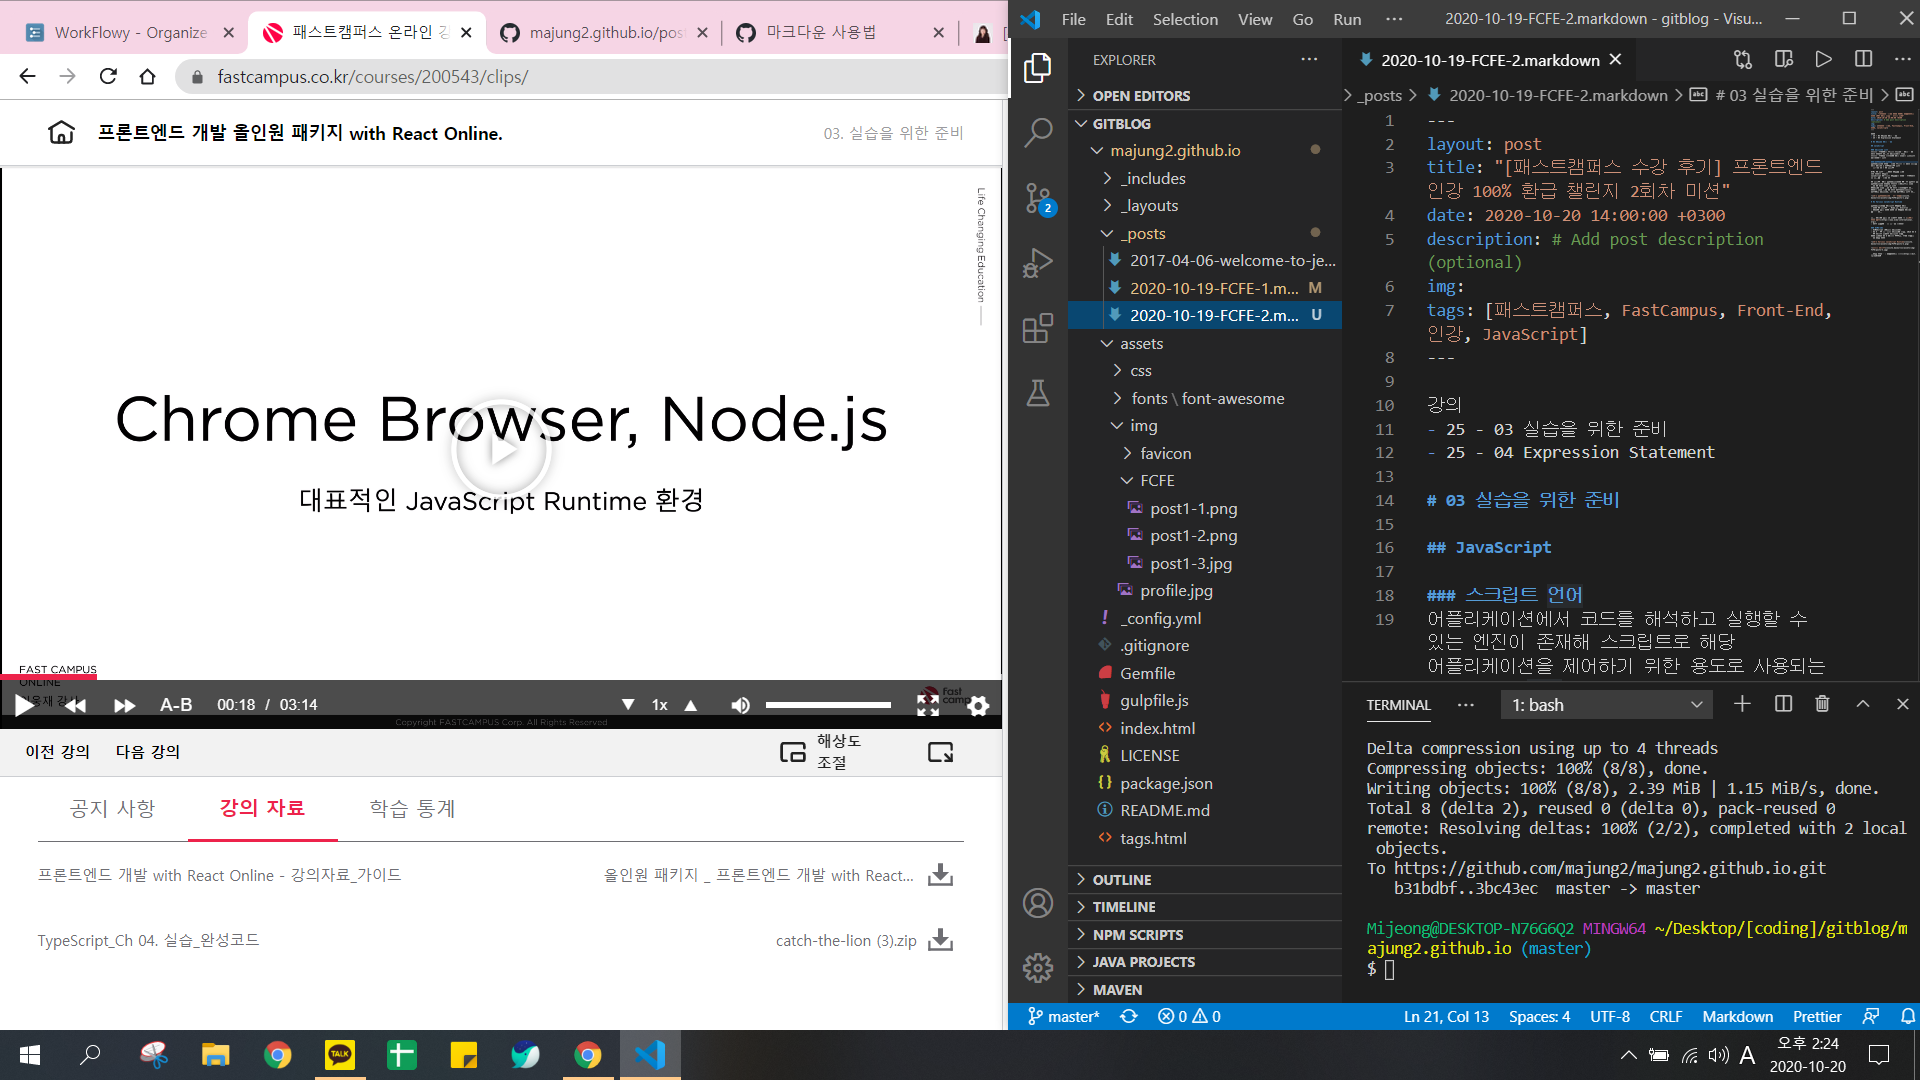
Task: Select the 공지 사항 tab
Action: [x=113, y=808]
